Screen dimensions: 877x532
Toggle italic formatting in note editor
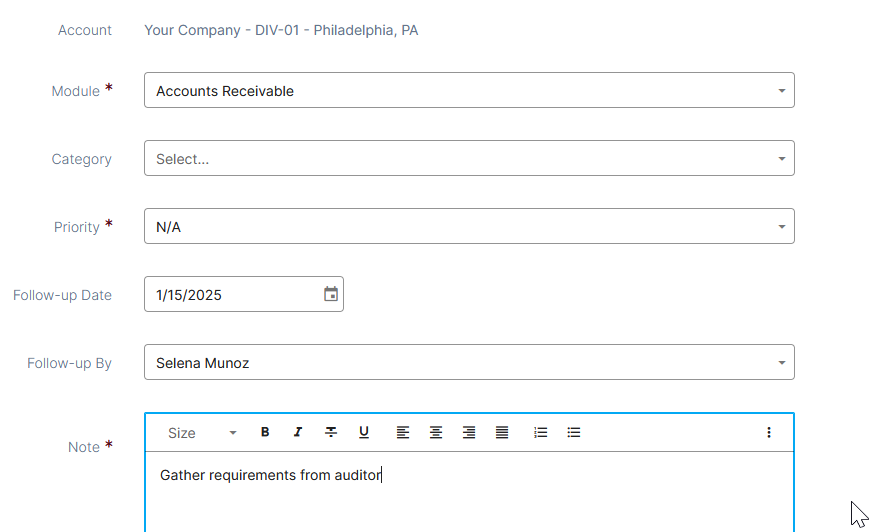tap(298, 432)
